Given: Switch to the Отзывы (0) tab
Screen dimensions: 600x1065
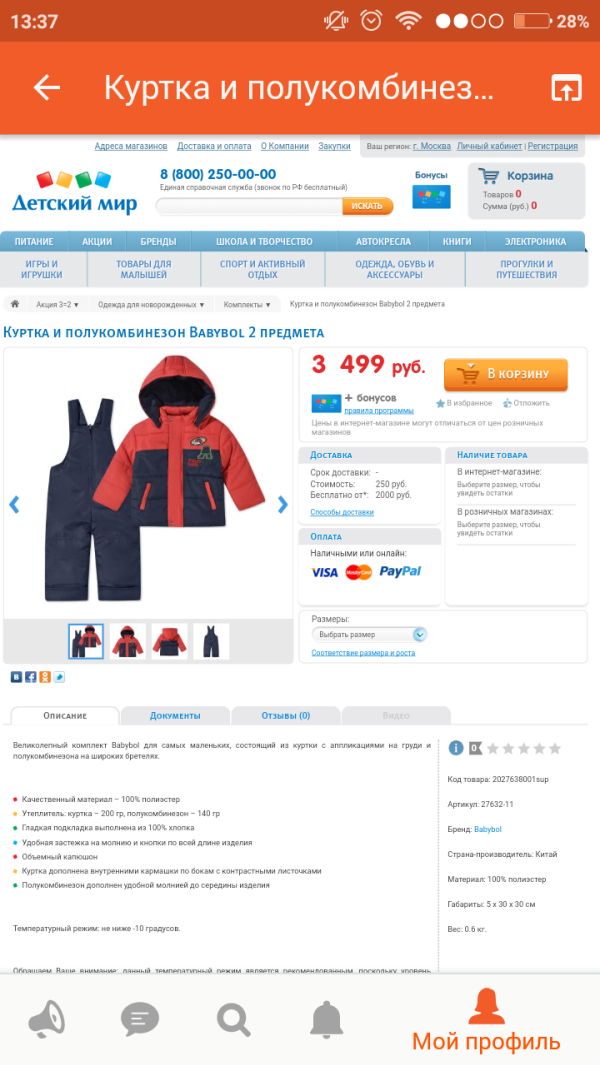Looking at the screenshot, I should [x=285, y=715].
